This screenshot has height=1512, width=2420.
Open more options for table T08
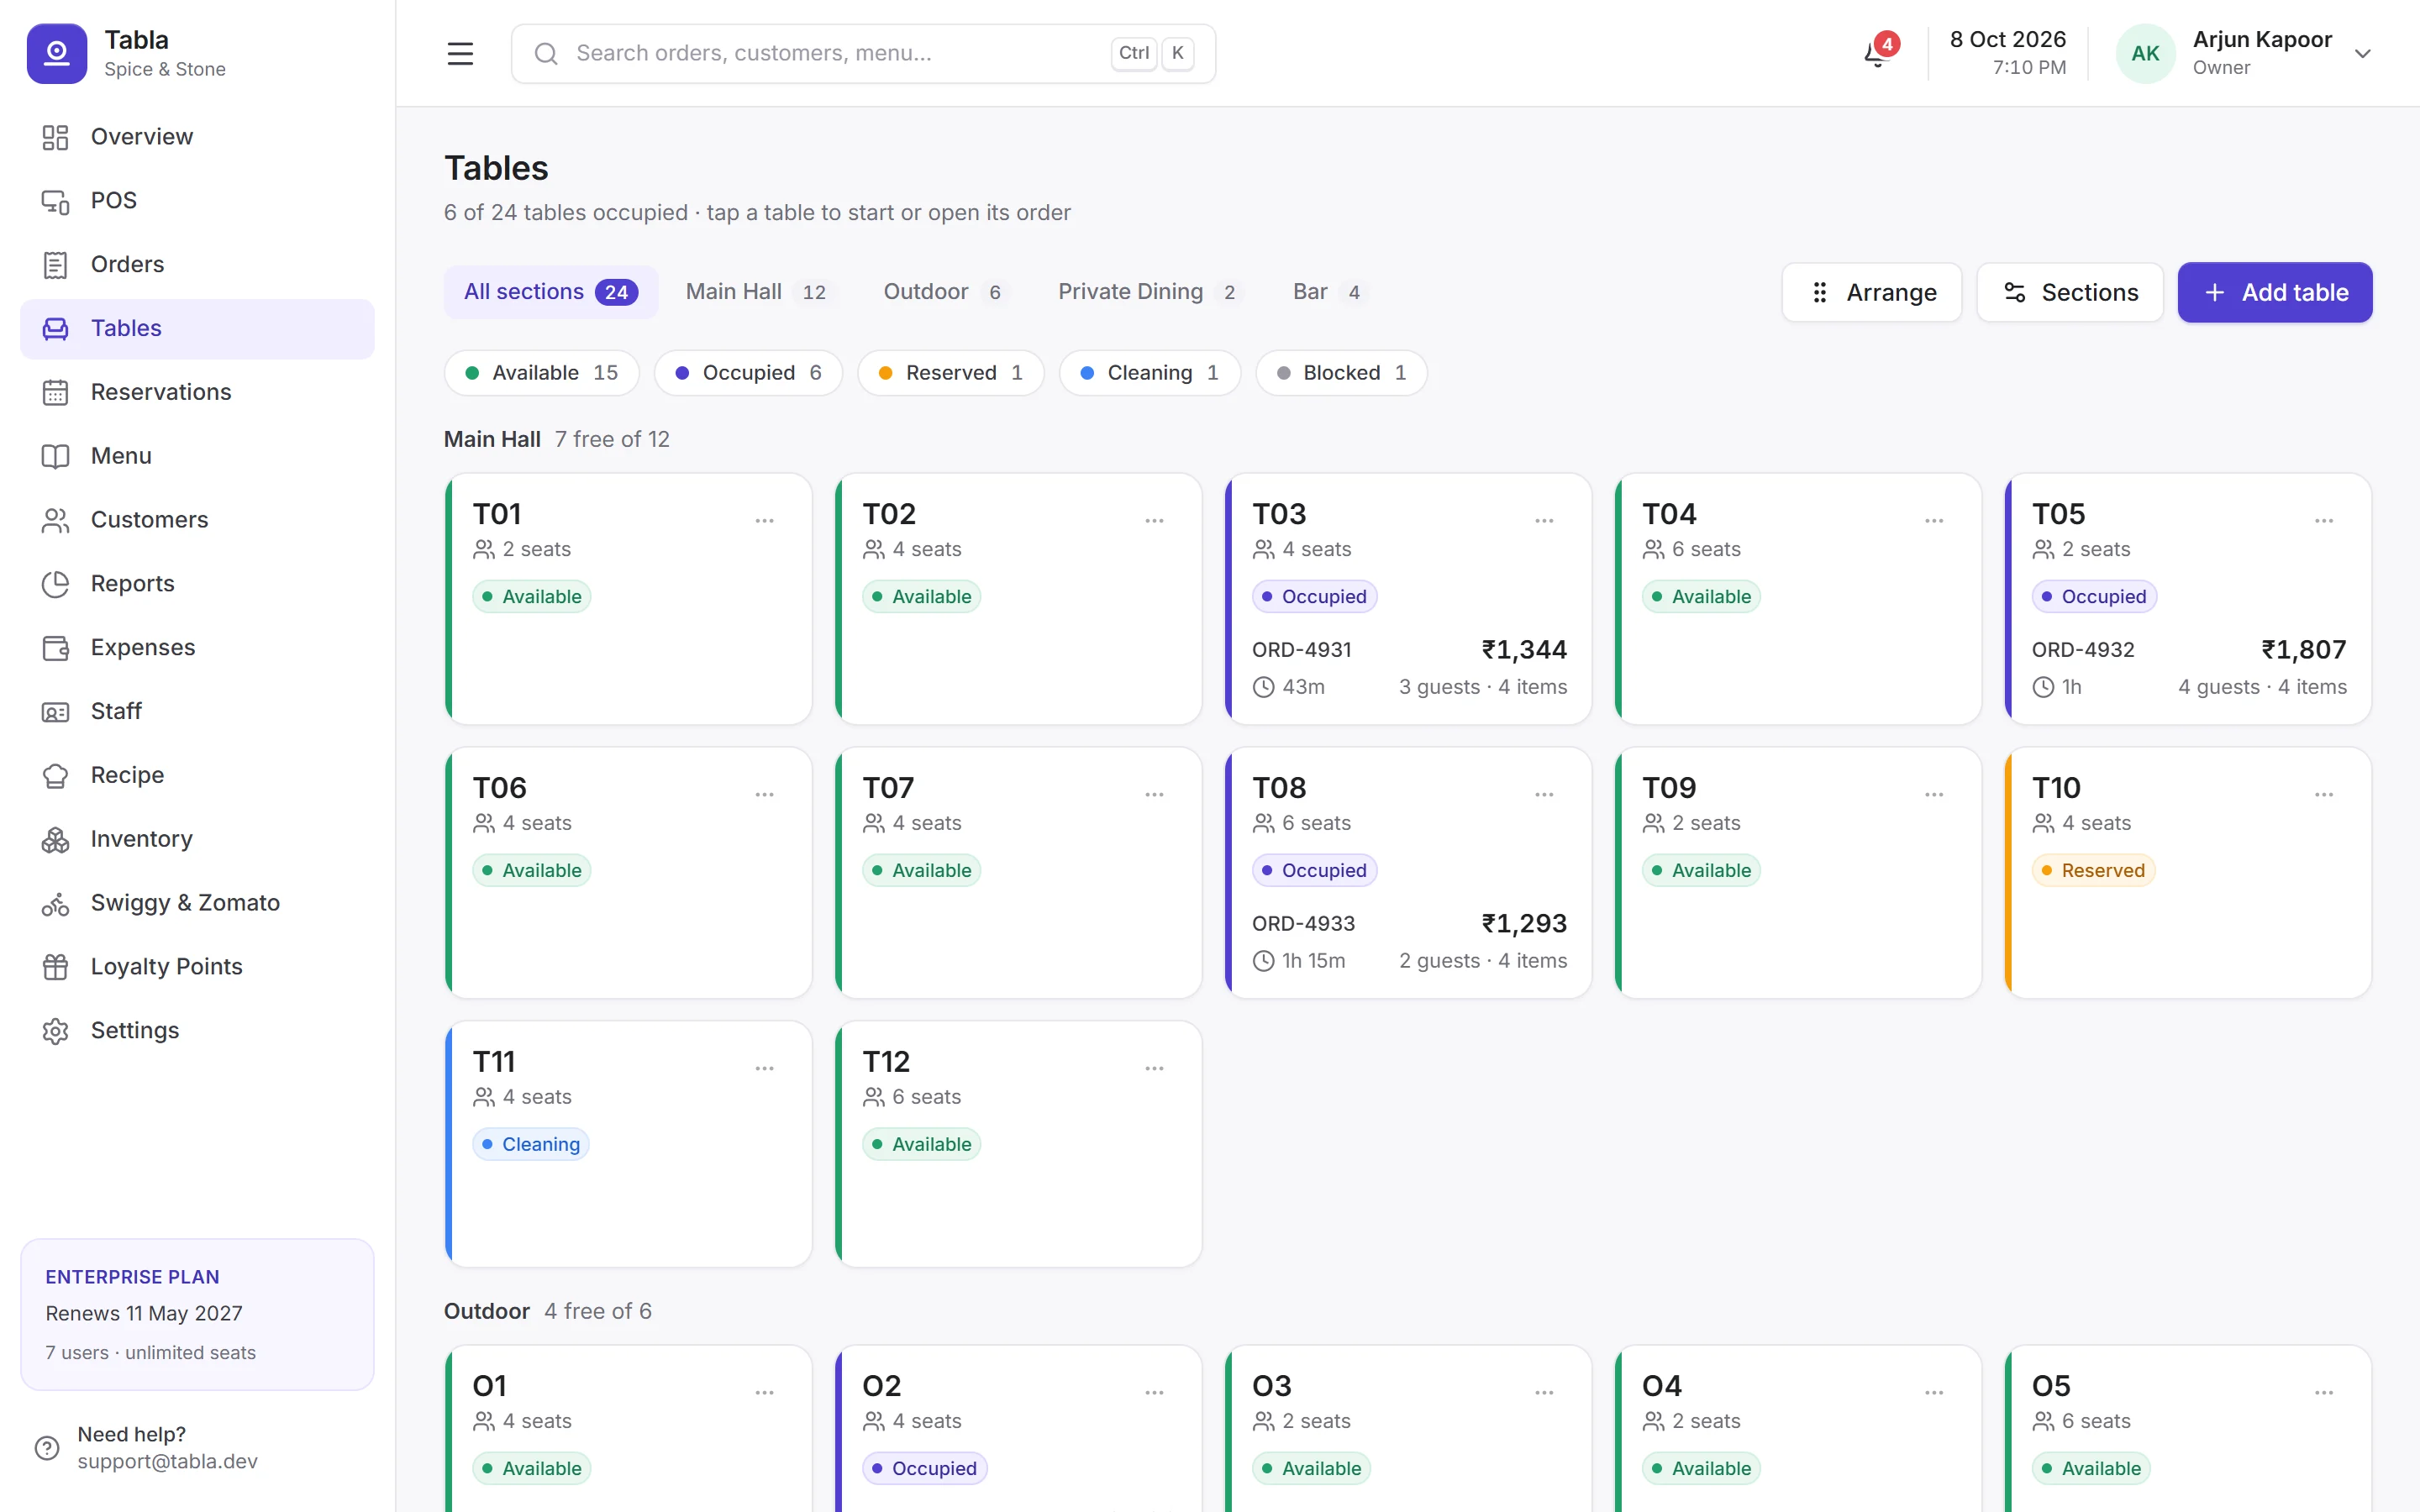coord(1544,795)
